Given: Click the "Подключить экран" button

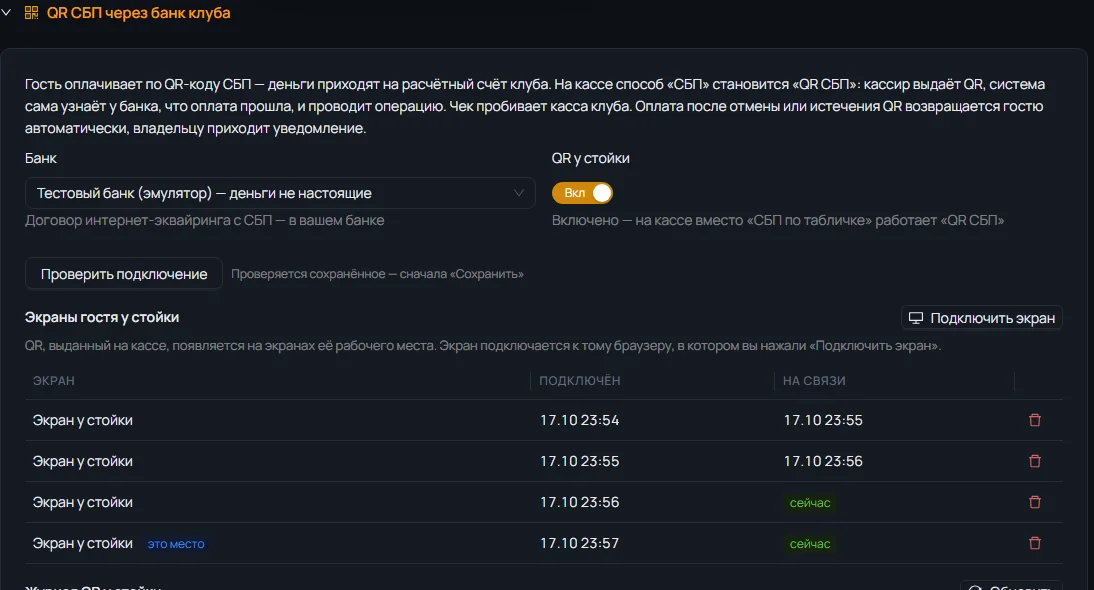Looking at the screenshot, I should point(982,318).
